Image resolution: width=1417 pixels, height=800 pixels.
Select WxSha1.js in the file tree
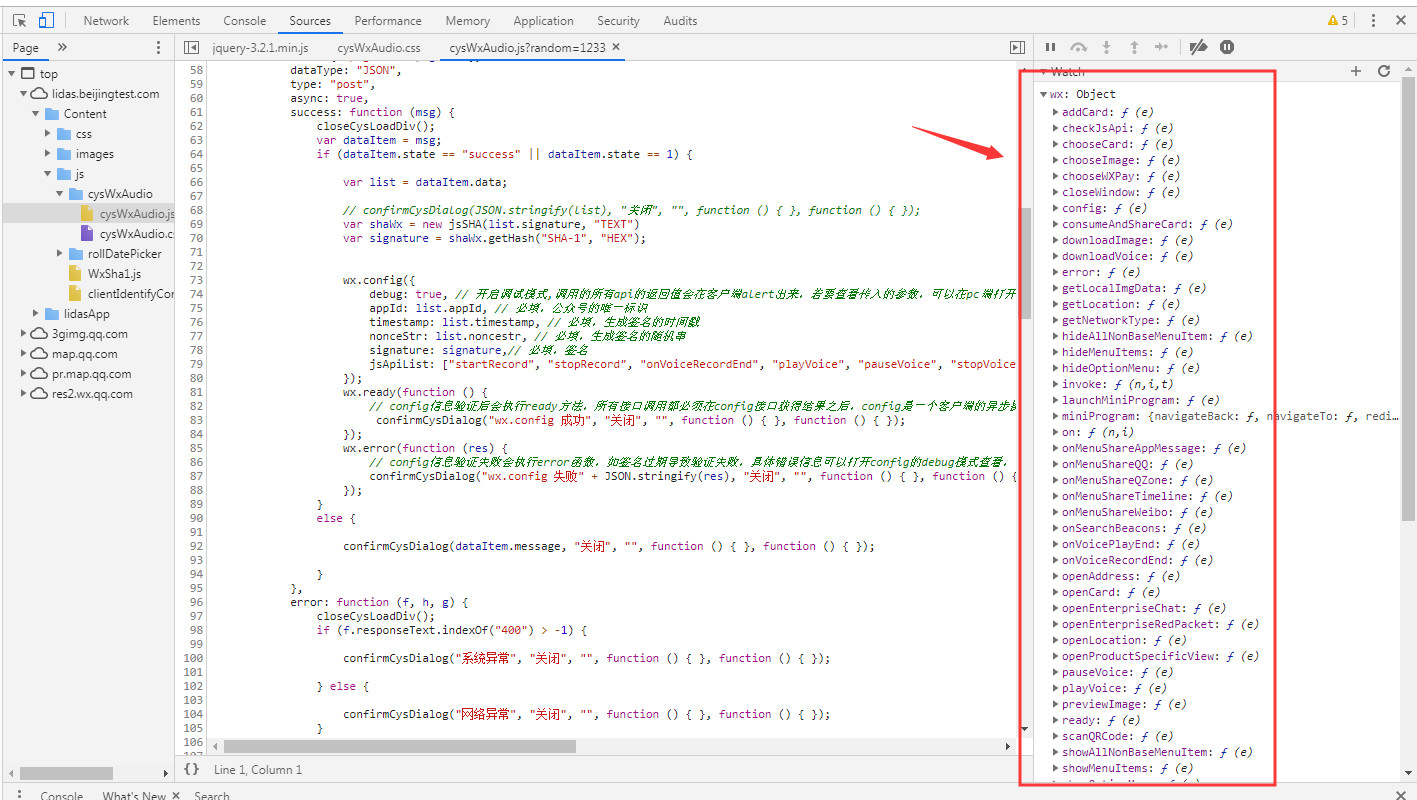114,273
